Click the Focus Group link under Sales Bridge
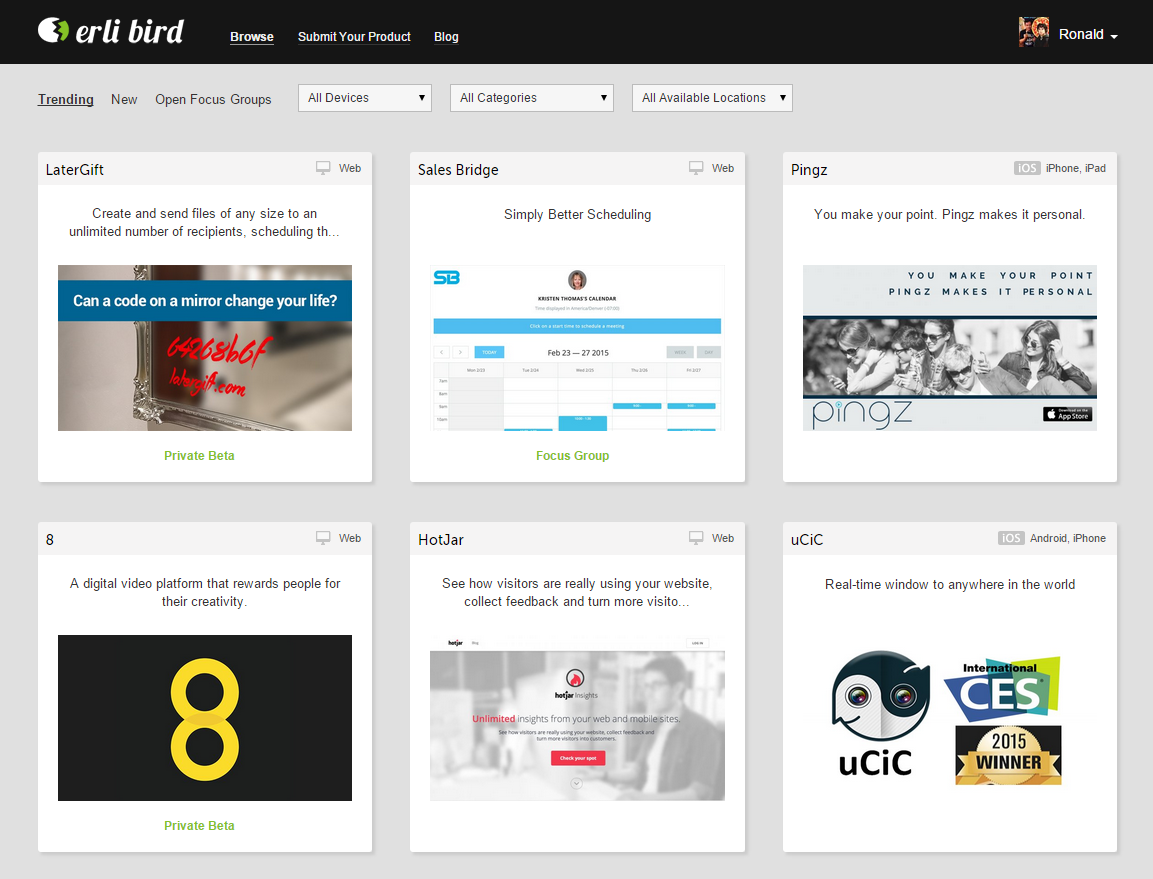The image size is (1153, 879). coord(572,455)
